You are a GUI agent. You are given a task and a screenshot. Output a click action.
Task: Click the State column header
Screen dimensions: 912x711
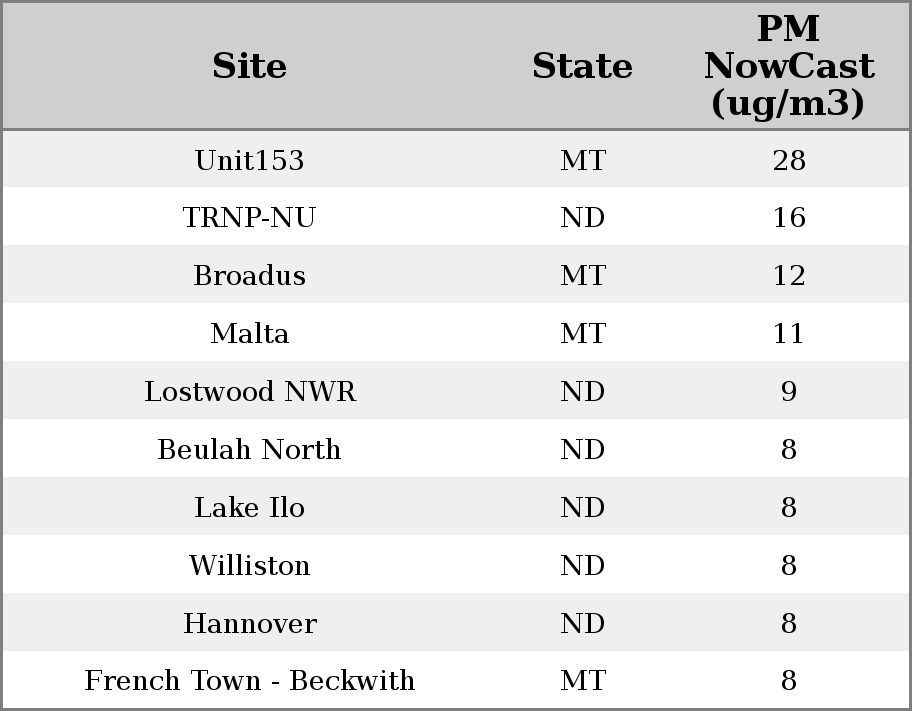(582, 66)
